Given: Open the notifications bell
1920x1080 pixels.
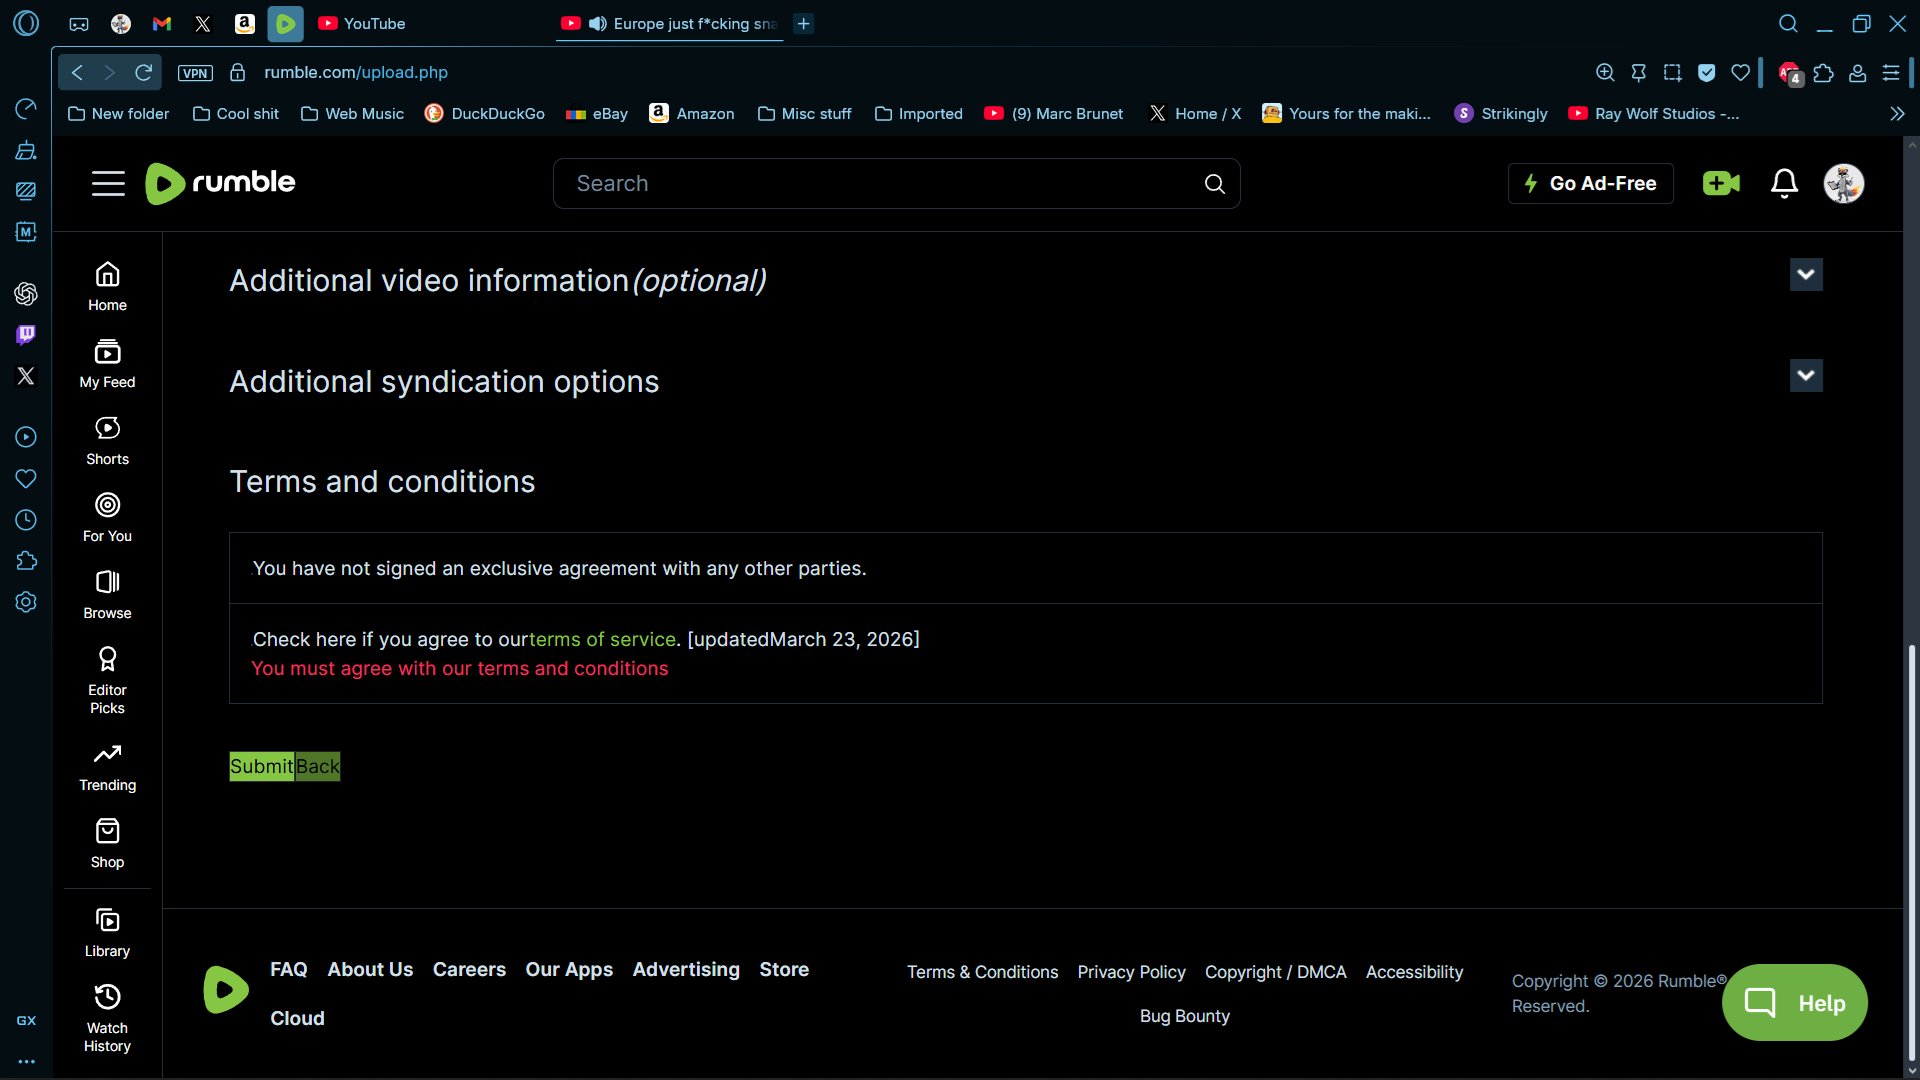Looking at the screenshot, I should 1784,183.
